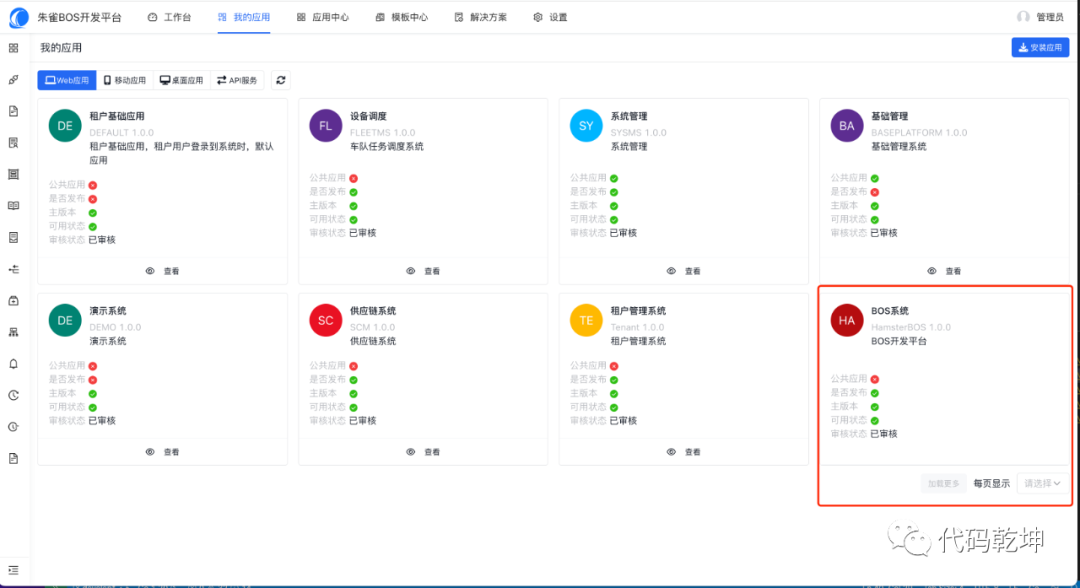View 系统管理 via its eye 查看 button
Screen dimensions: 1080x588
(x=684, y=271)
